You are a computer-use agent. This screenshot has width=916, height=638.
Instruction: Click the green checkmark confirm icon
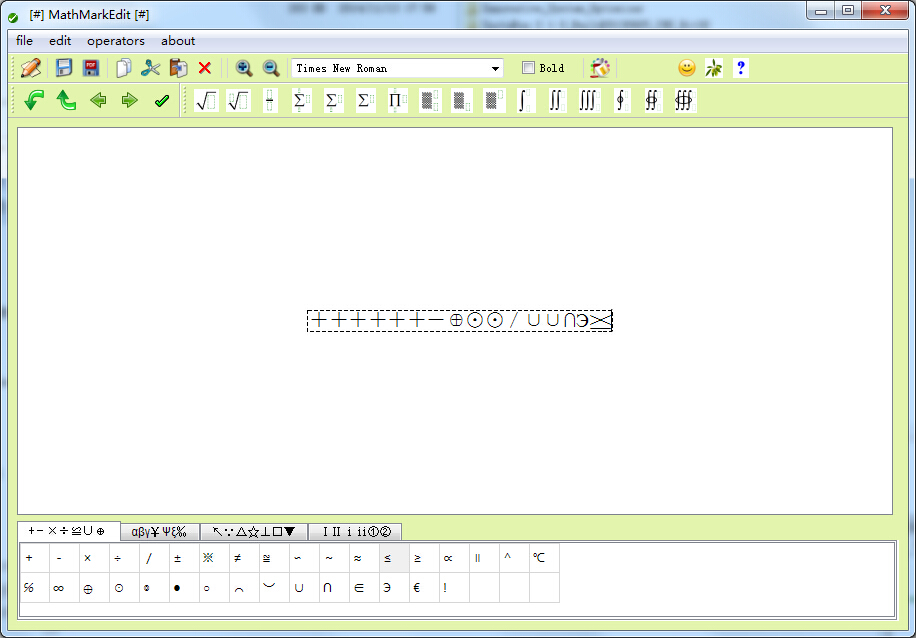click(x=162, y=100)
